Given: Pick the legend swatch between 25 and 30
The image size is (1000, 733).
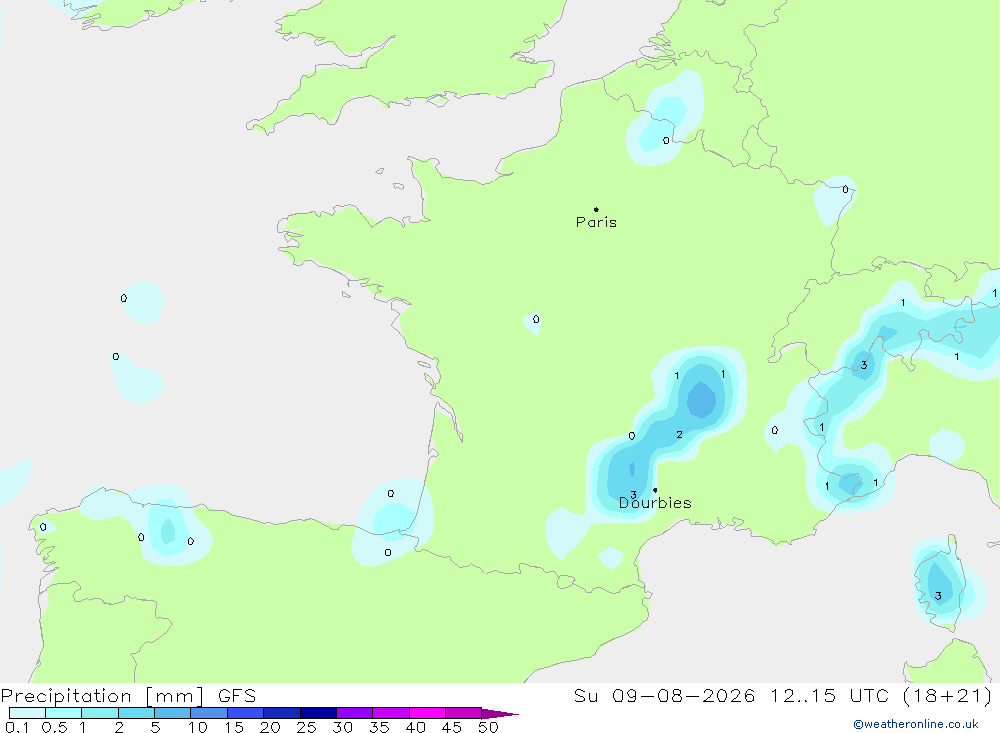Looking at the screenshot, I should click(x=318, y=713).
